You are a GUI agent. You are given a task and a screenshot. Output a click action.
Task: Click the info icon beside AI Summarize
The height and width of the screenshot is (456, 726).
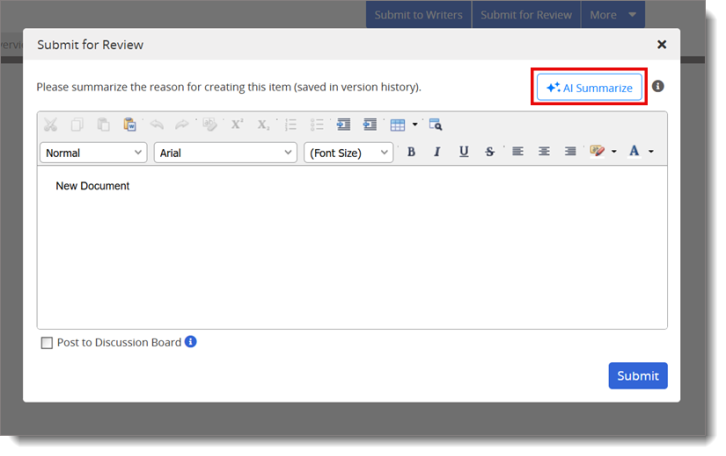point(658,86)
